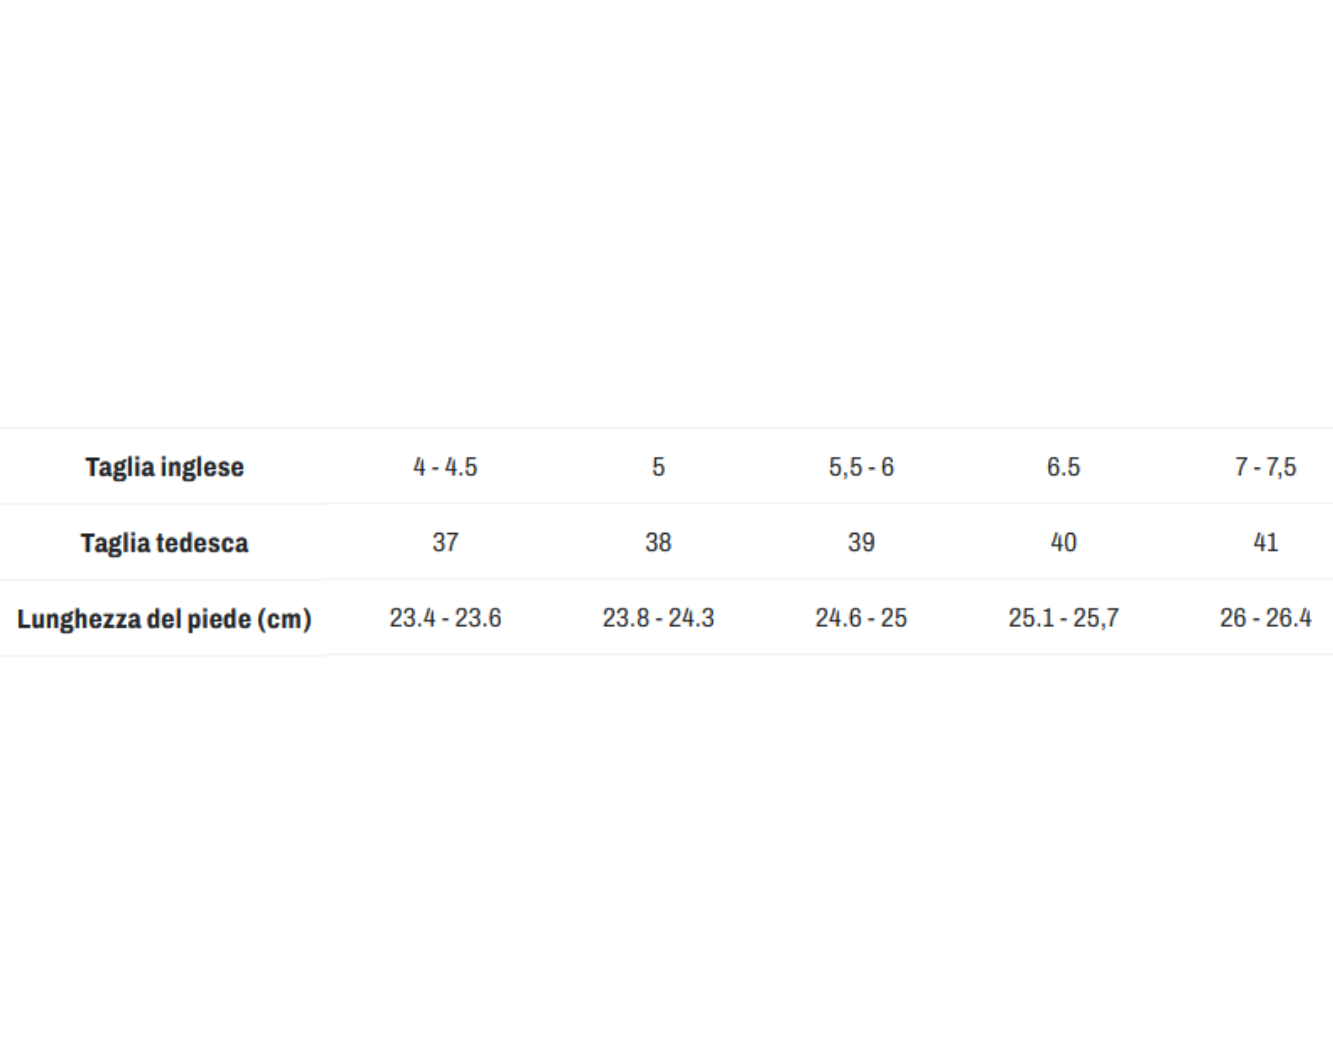This screenshot has width=1333, height=1060.
Task: Click German size 39 cell
Action: point(861,543)
